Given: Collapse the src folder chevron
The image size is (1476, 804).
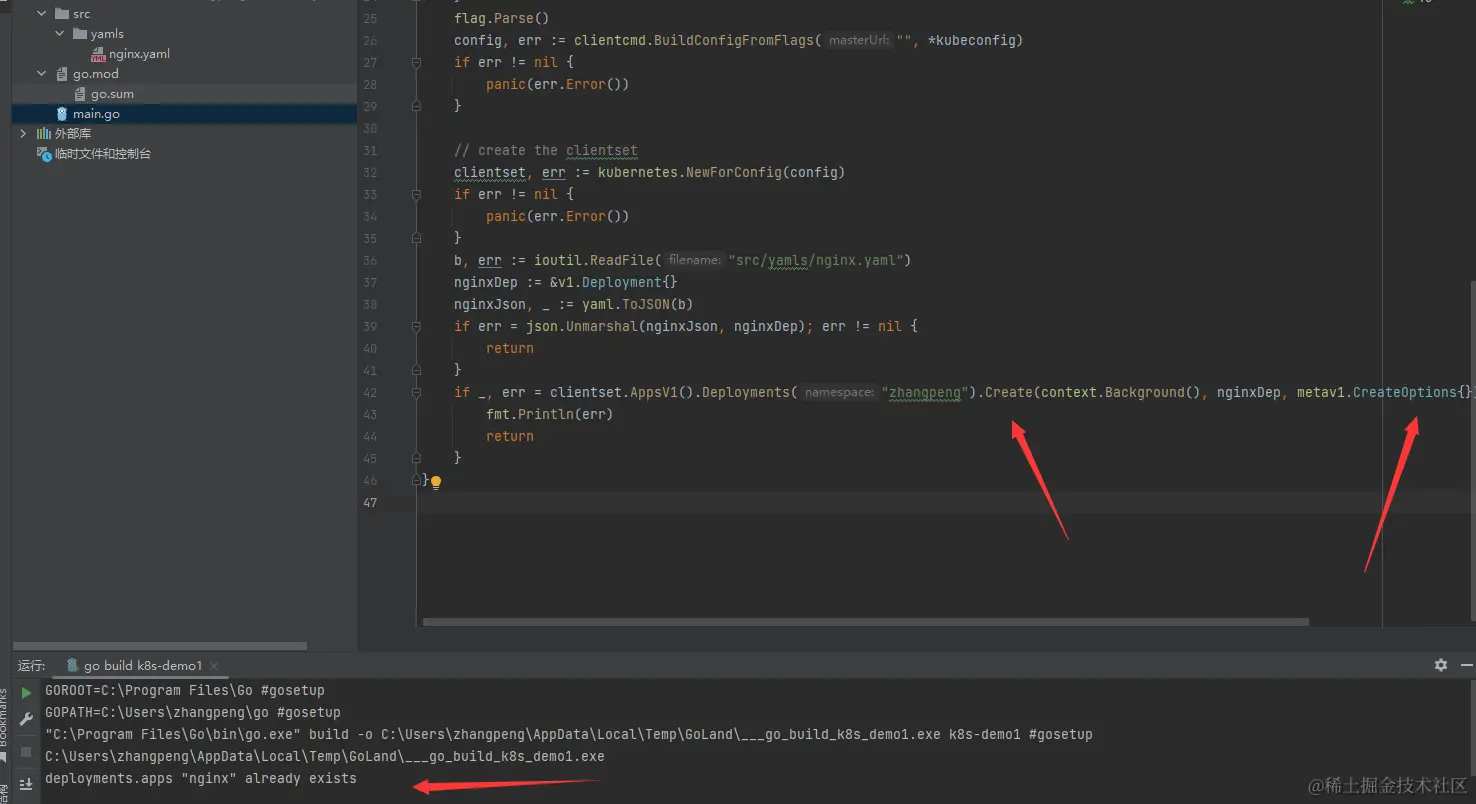Looking at the screenshot, I should 42,14.
